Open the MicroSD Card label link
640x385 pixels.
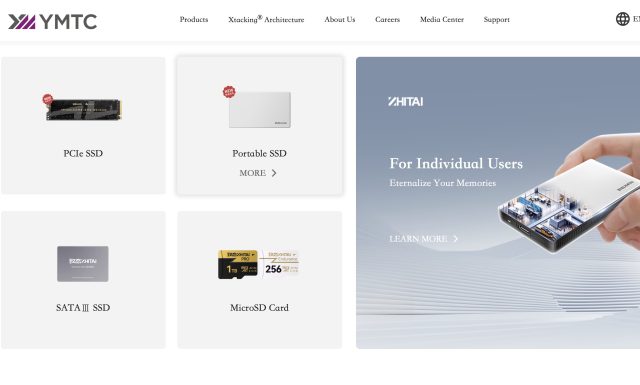tap(259, 308)
